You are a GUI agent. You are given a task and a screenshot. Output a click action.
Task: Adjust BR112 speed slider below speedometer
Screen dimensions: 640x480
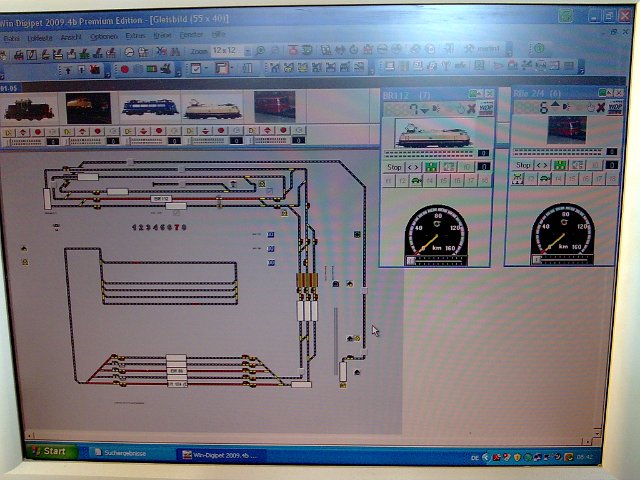click(x=436, y=260)
